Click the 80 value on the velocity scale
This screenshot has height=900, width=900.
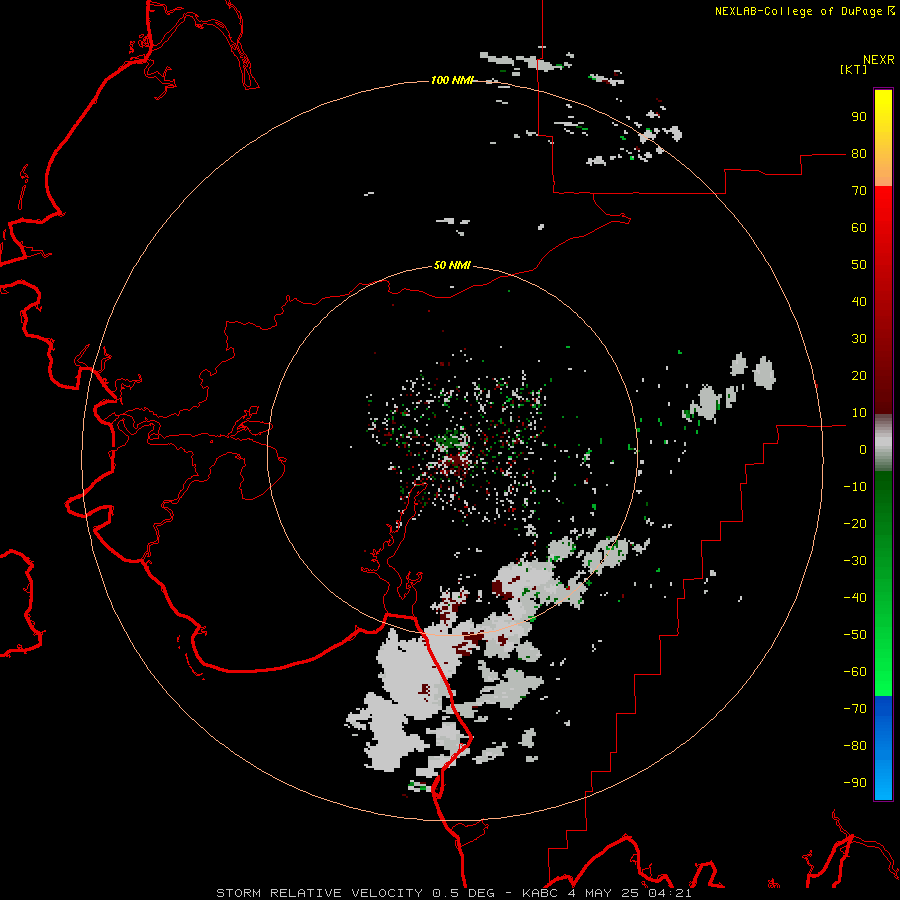pos(859,154)
